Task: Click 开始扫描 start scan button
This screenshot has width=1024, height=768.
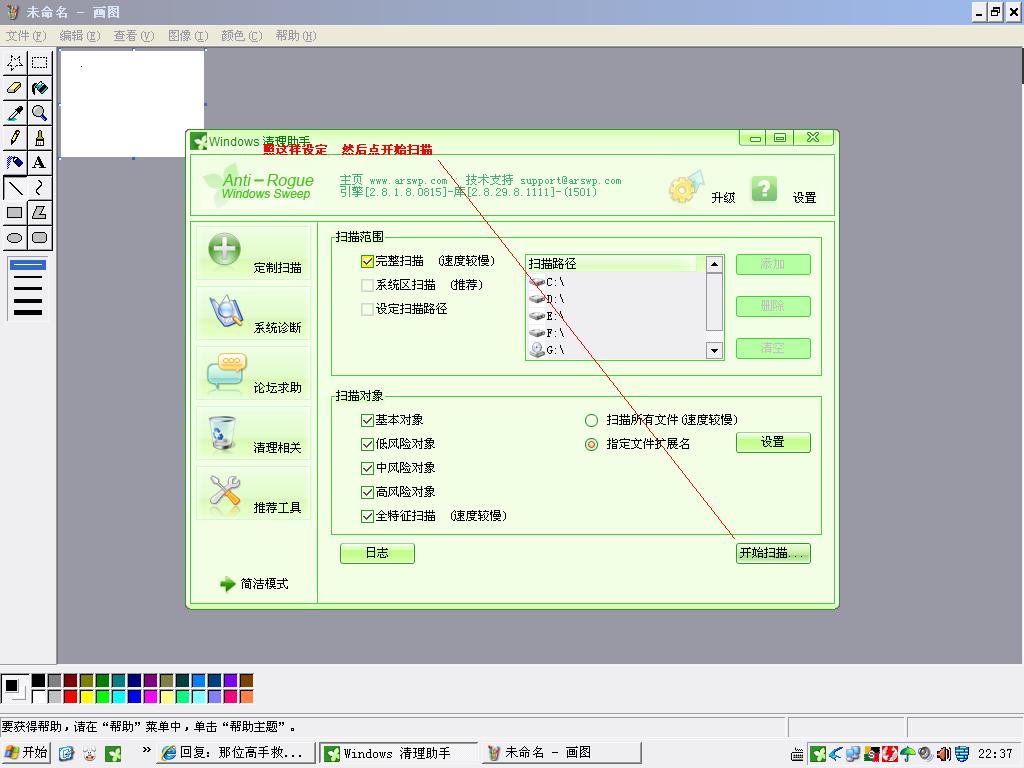Action: (x=773, y=553)
